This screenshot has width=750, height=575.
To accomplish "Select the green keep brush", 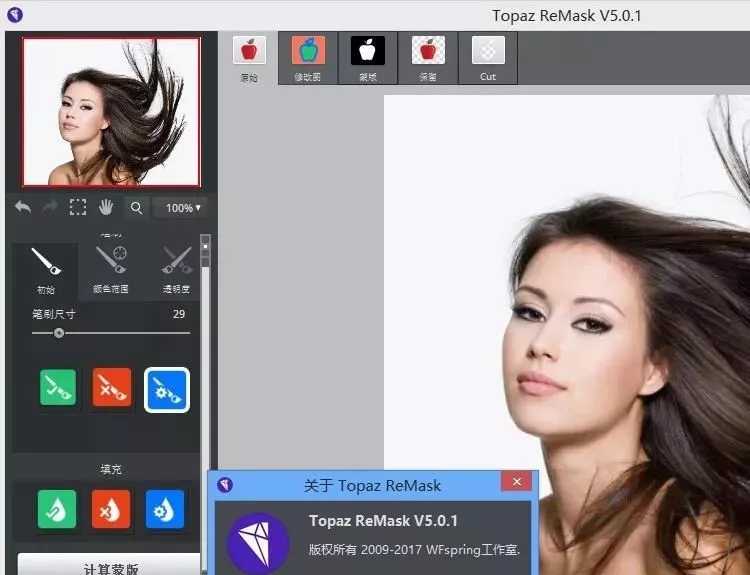I will coord(58,387).
